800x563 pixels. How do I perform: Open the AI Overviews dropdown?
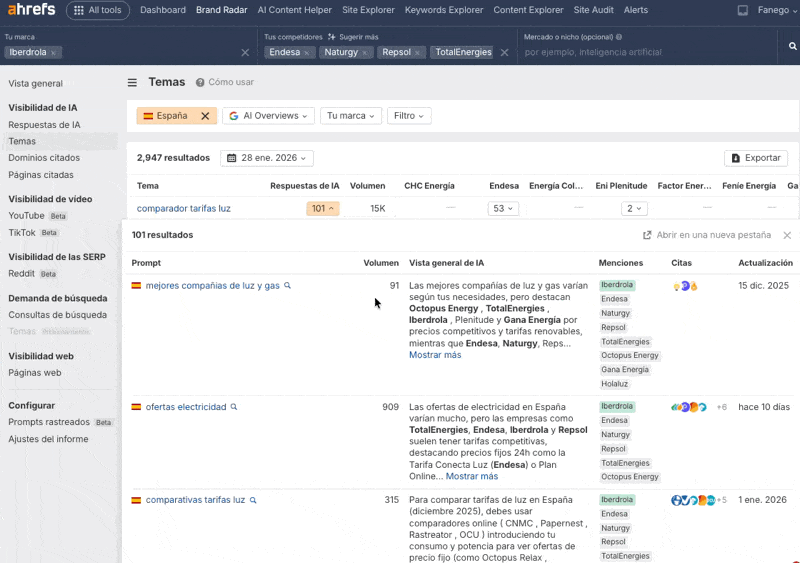pos(268,116)
